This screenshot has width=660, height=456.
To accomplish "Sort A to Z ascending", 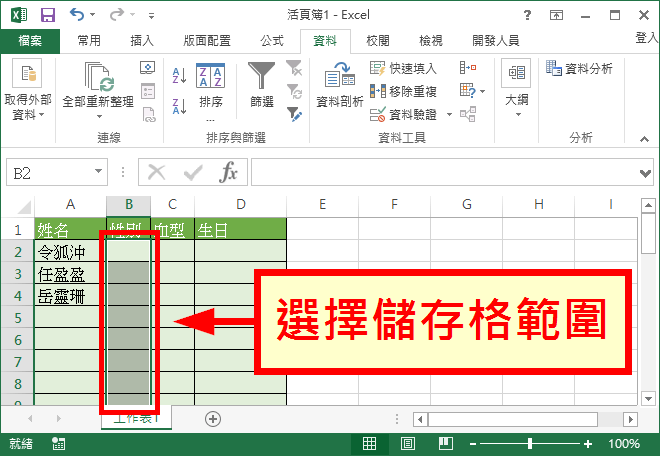I will click(180, 75).
